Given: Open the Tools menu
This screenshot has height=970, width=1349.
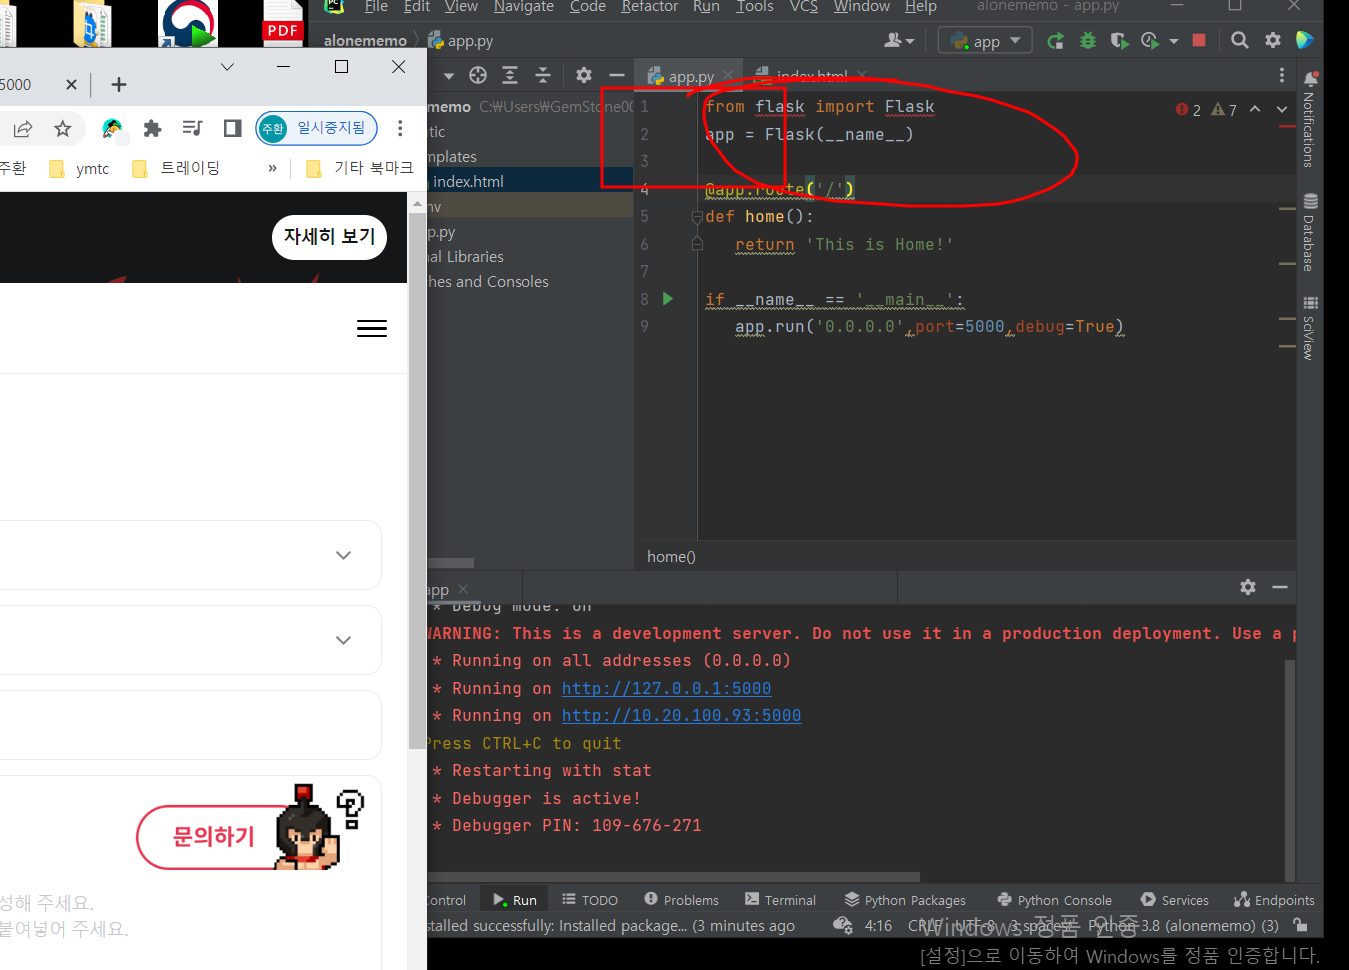Looking at the screenshot, I should [754, 7].
